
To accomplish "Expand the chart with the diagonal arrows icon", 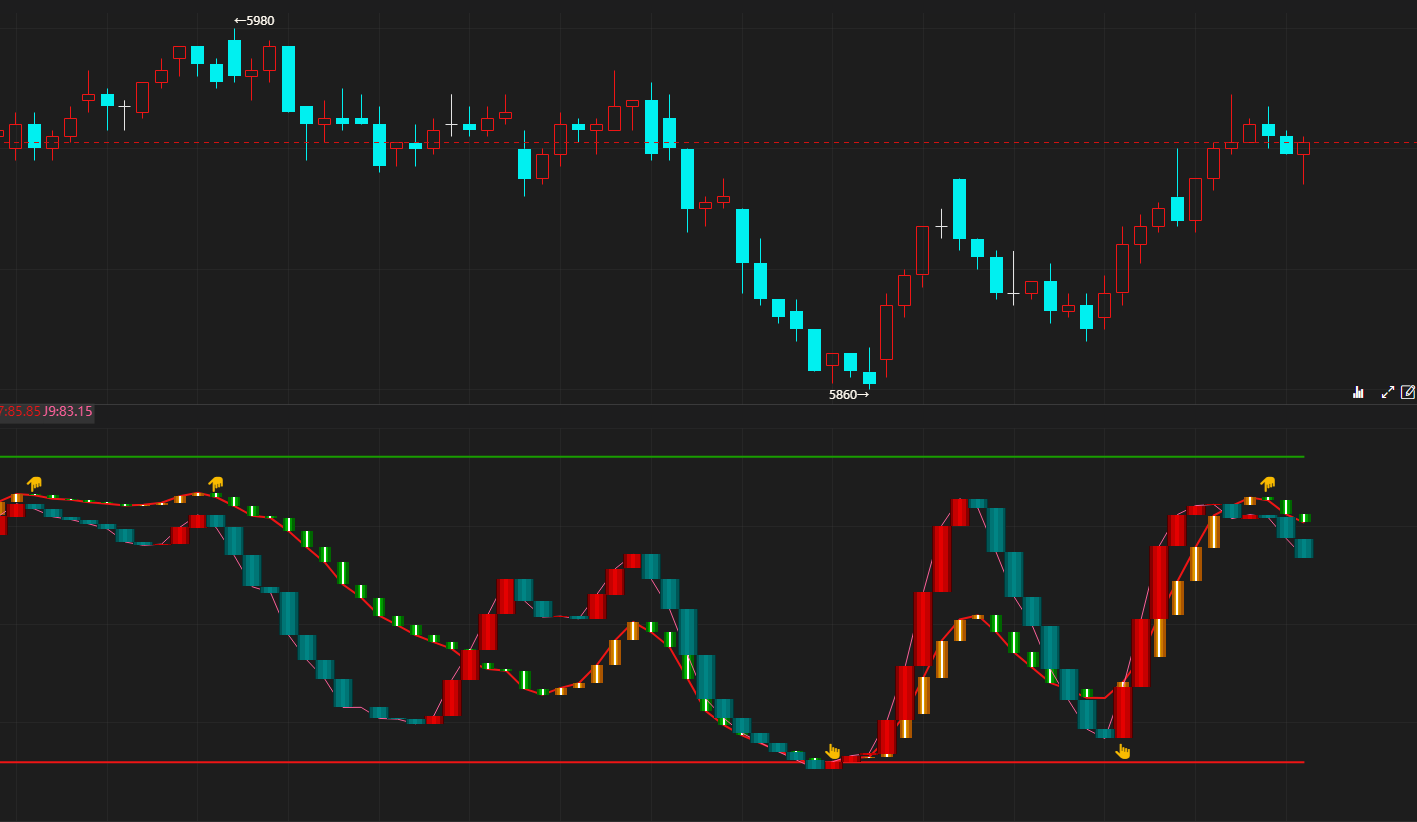I will pyautogui.click(x=1387, y=392).
